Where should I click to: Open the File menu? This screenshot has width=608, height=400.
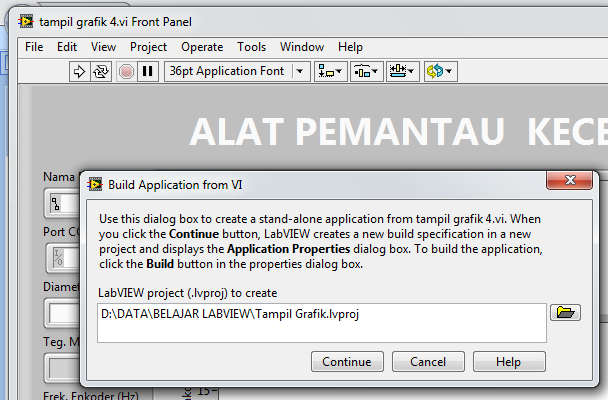pos(34,47)
